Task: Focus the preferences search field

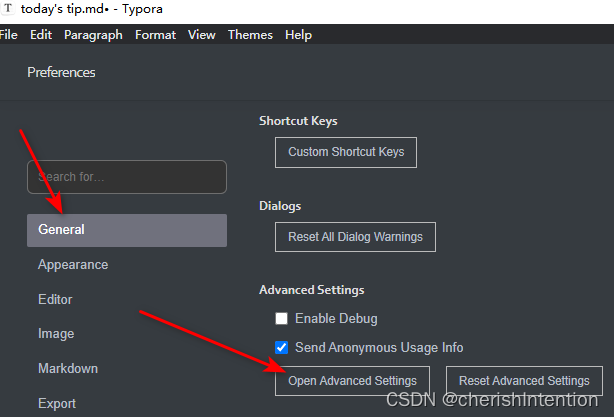Action: point(127,177)
